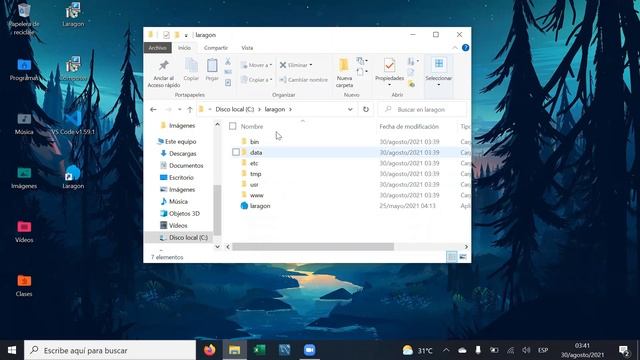640x360 pixels.
Task: Check the box next to data folder
Action: tap(236, 152)
